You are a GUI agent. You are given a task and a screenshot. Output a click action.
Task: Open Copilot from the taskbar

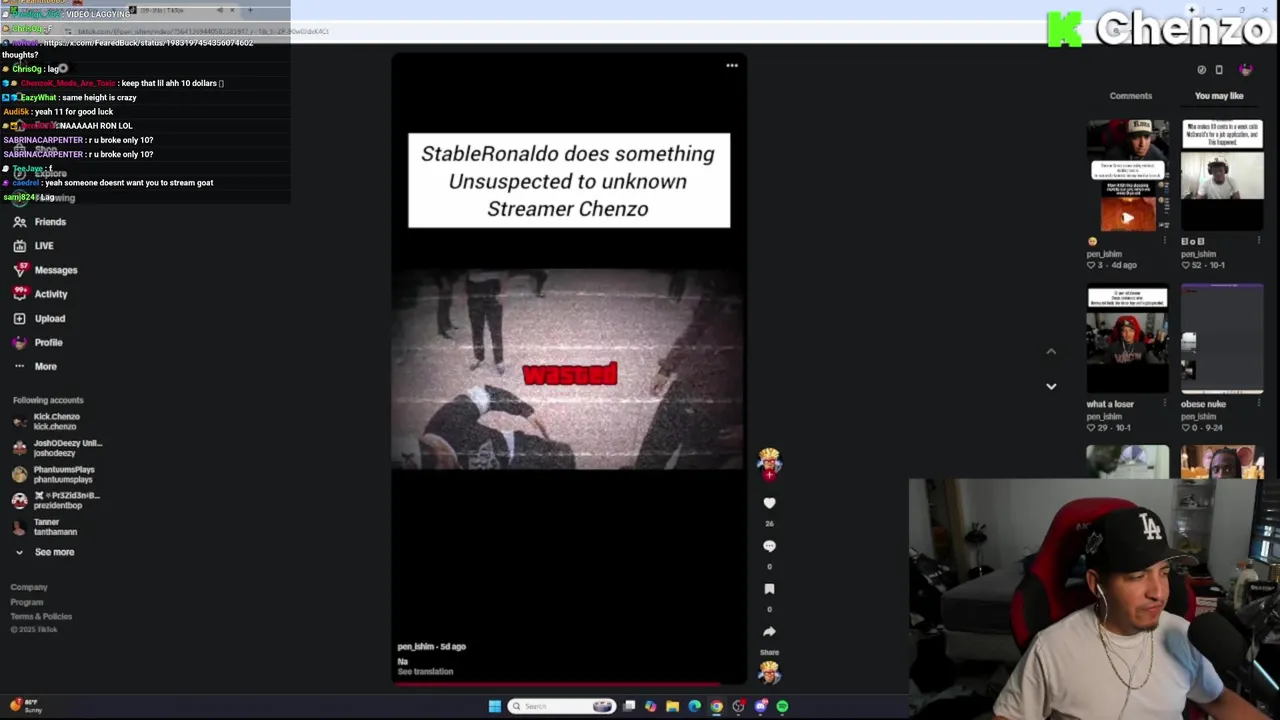[x=651, y=706]
